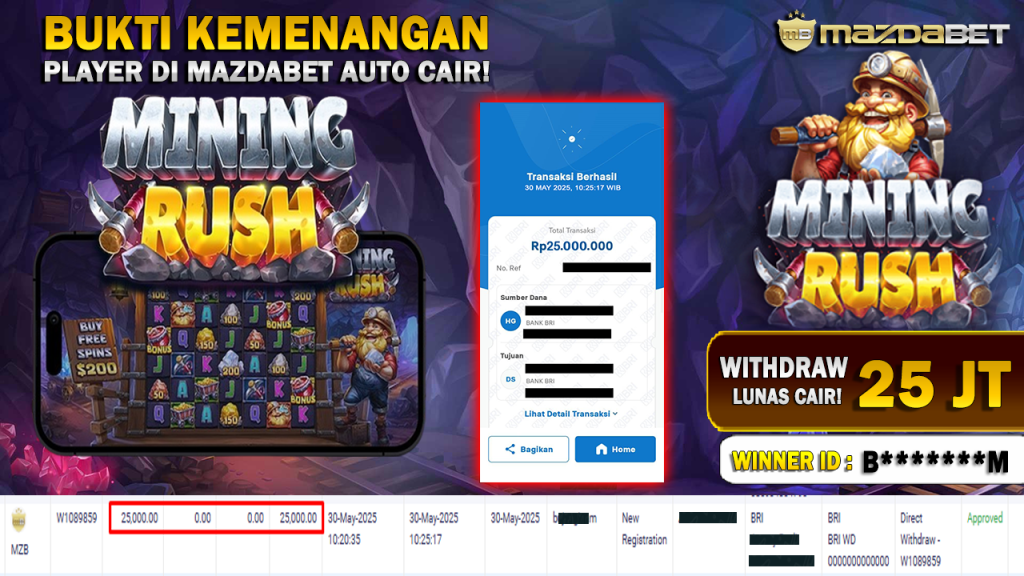This screenshot has width=1024, height=576.
Task: Click the loading spinner above Transaksi Berhasil
Action: pyautogui.click(x=572, y=139)
